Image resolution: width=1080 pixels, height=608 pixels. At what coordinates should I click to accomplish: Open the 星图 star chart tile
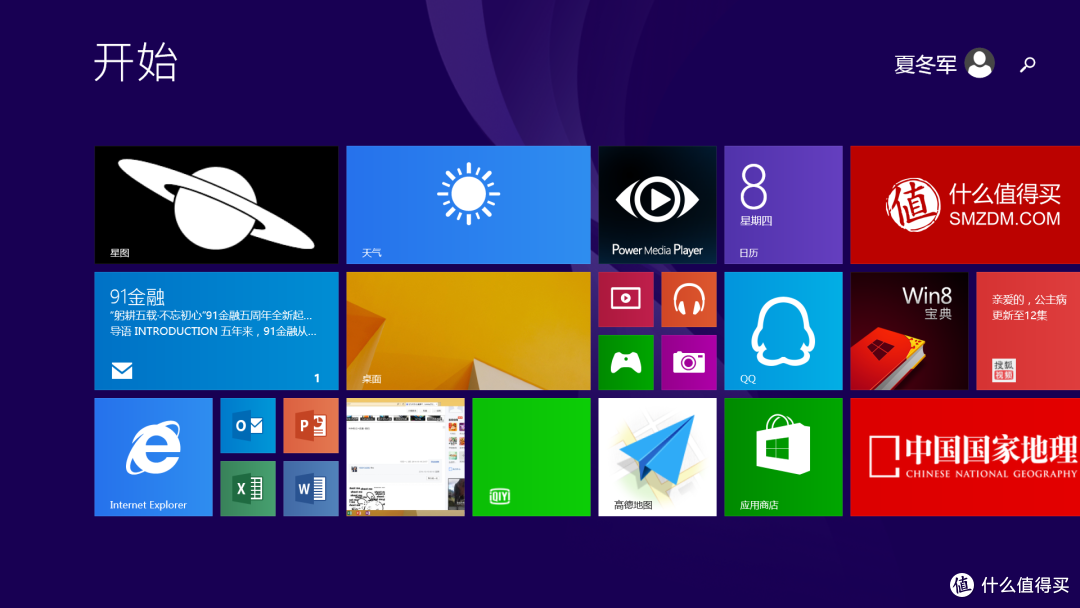click(x=216, y=205)
